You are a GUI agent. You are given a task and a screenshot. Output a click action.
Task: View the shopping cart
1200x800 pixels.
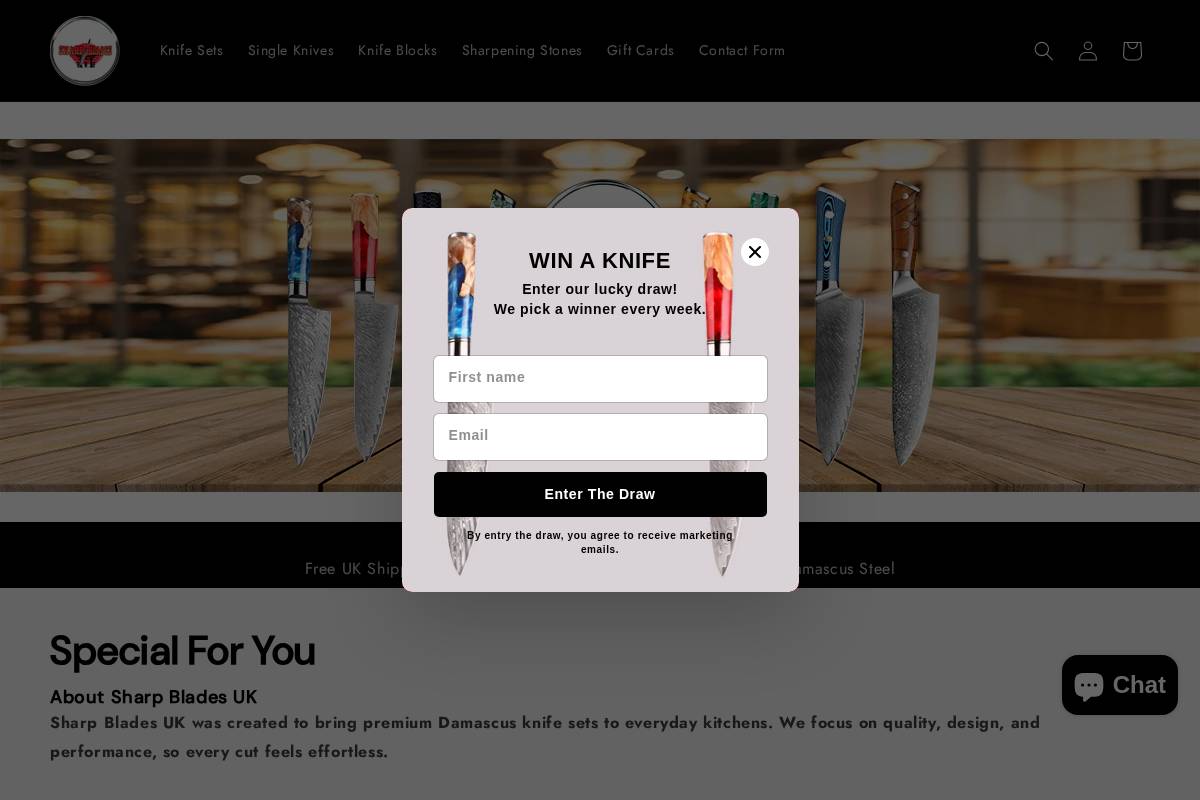pos(1132,51)
